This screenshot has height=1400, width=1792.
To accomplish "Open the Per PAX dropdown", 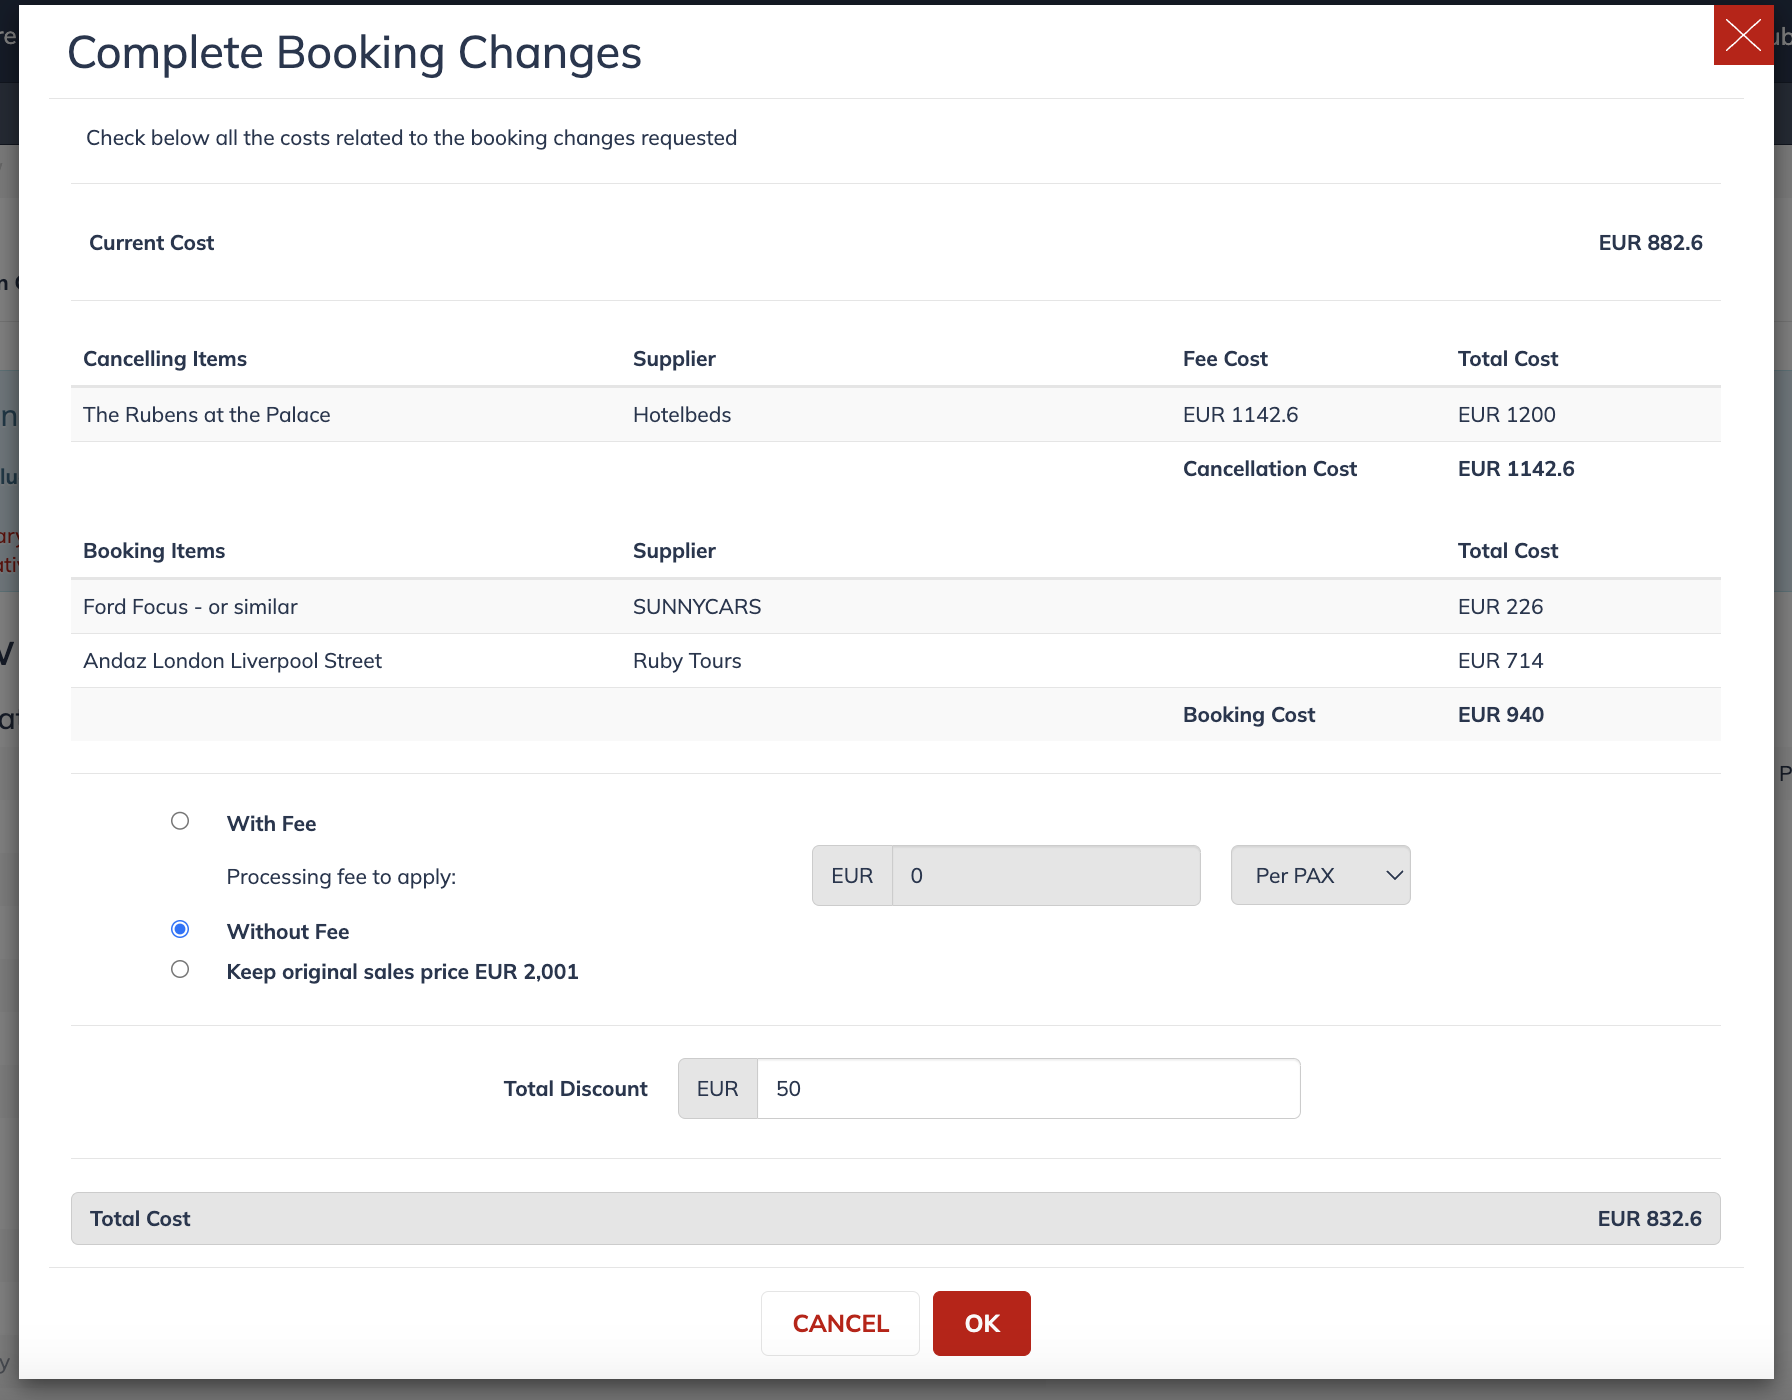I will pos(1320,875).
